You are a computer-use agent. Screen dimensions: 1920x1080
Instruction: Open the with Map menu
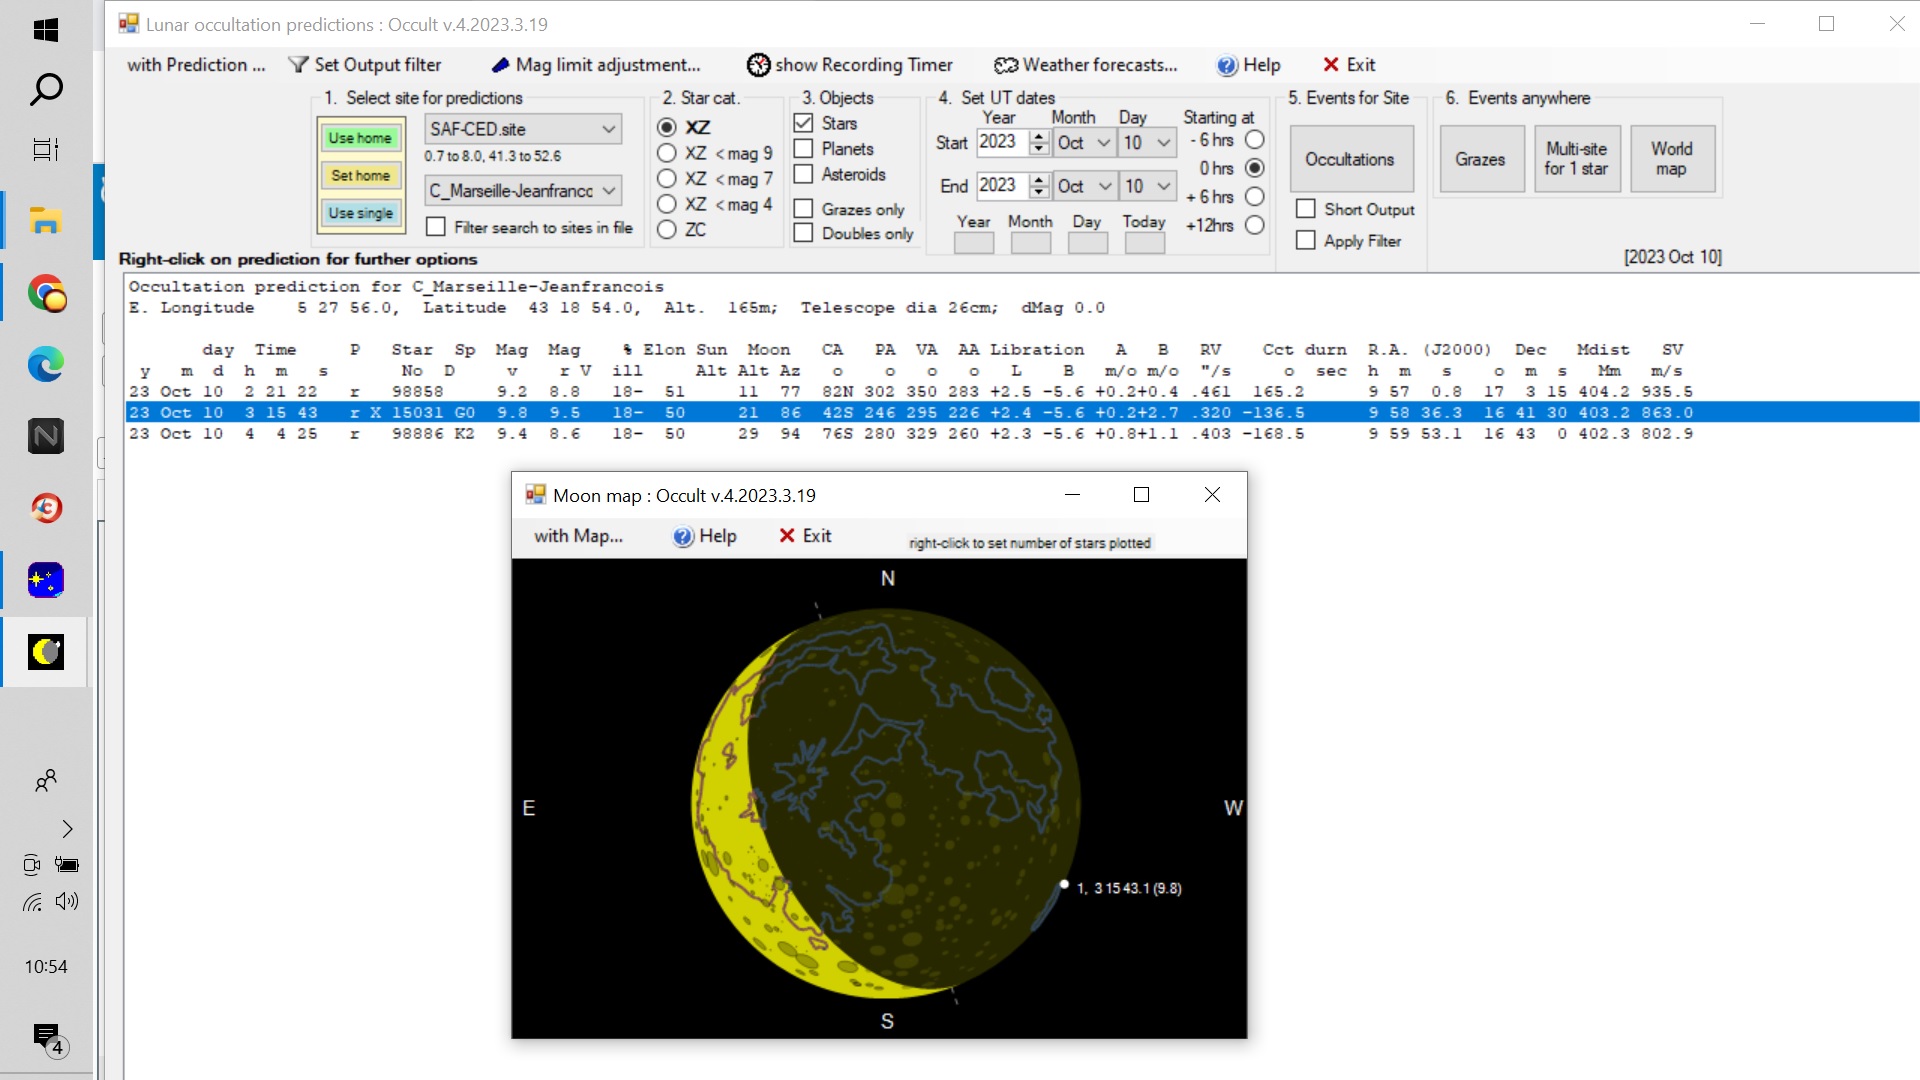click(578, 536)
